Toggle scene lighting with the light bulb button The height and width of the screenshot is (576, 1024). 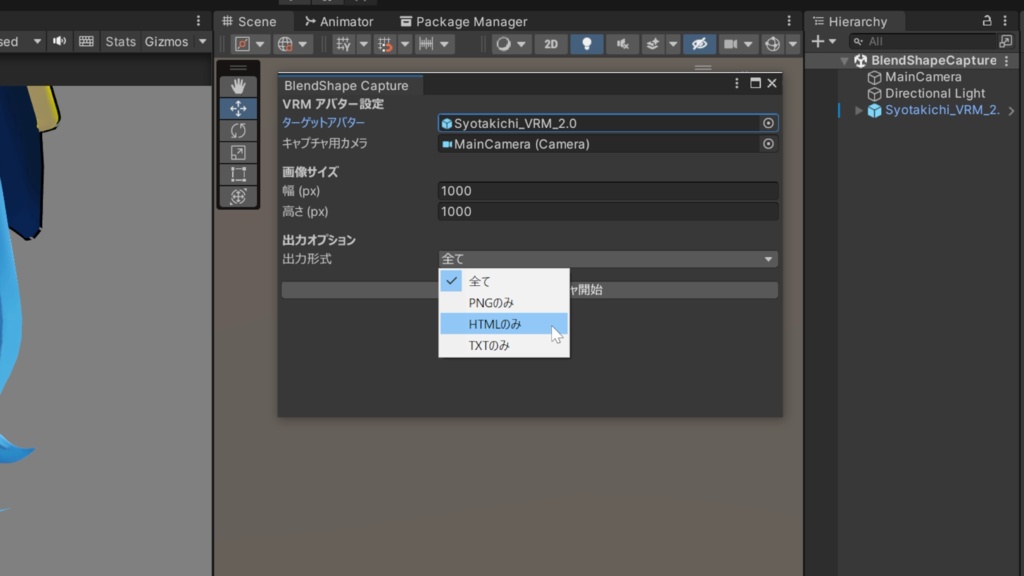586,43
